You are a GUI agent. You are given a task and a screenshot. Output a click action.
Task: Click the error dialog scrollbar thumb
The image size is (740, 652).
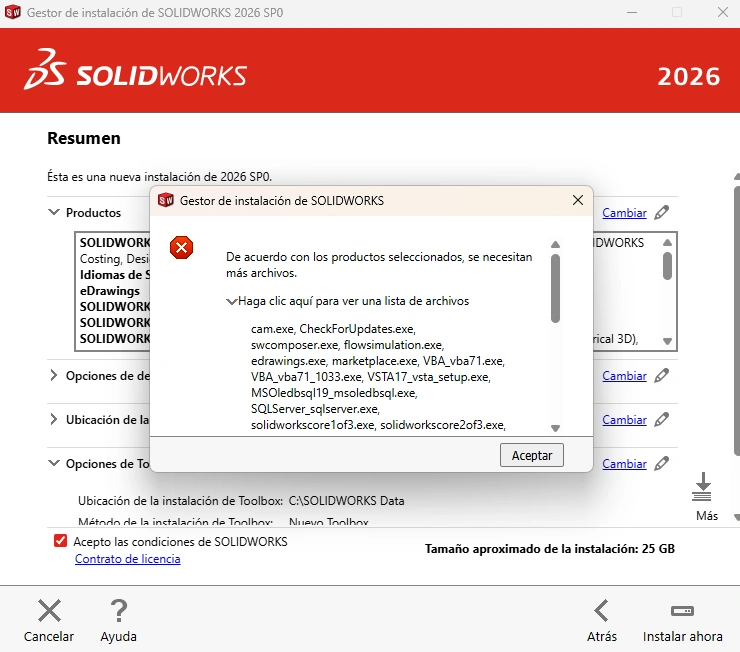555,288
